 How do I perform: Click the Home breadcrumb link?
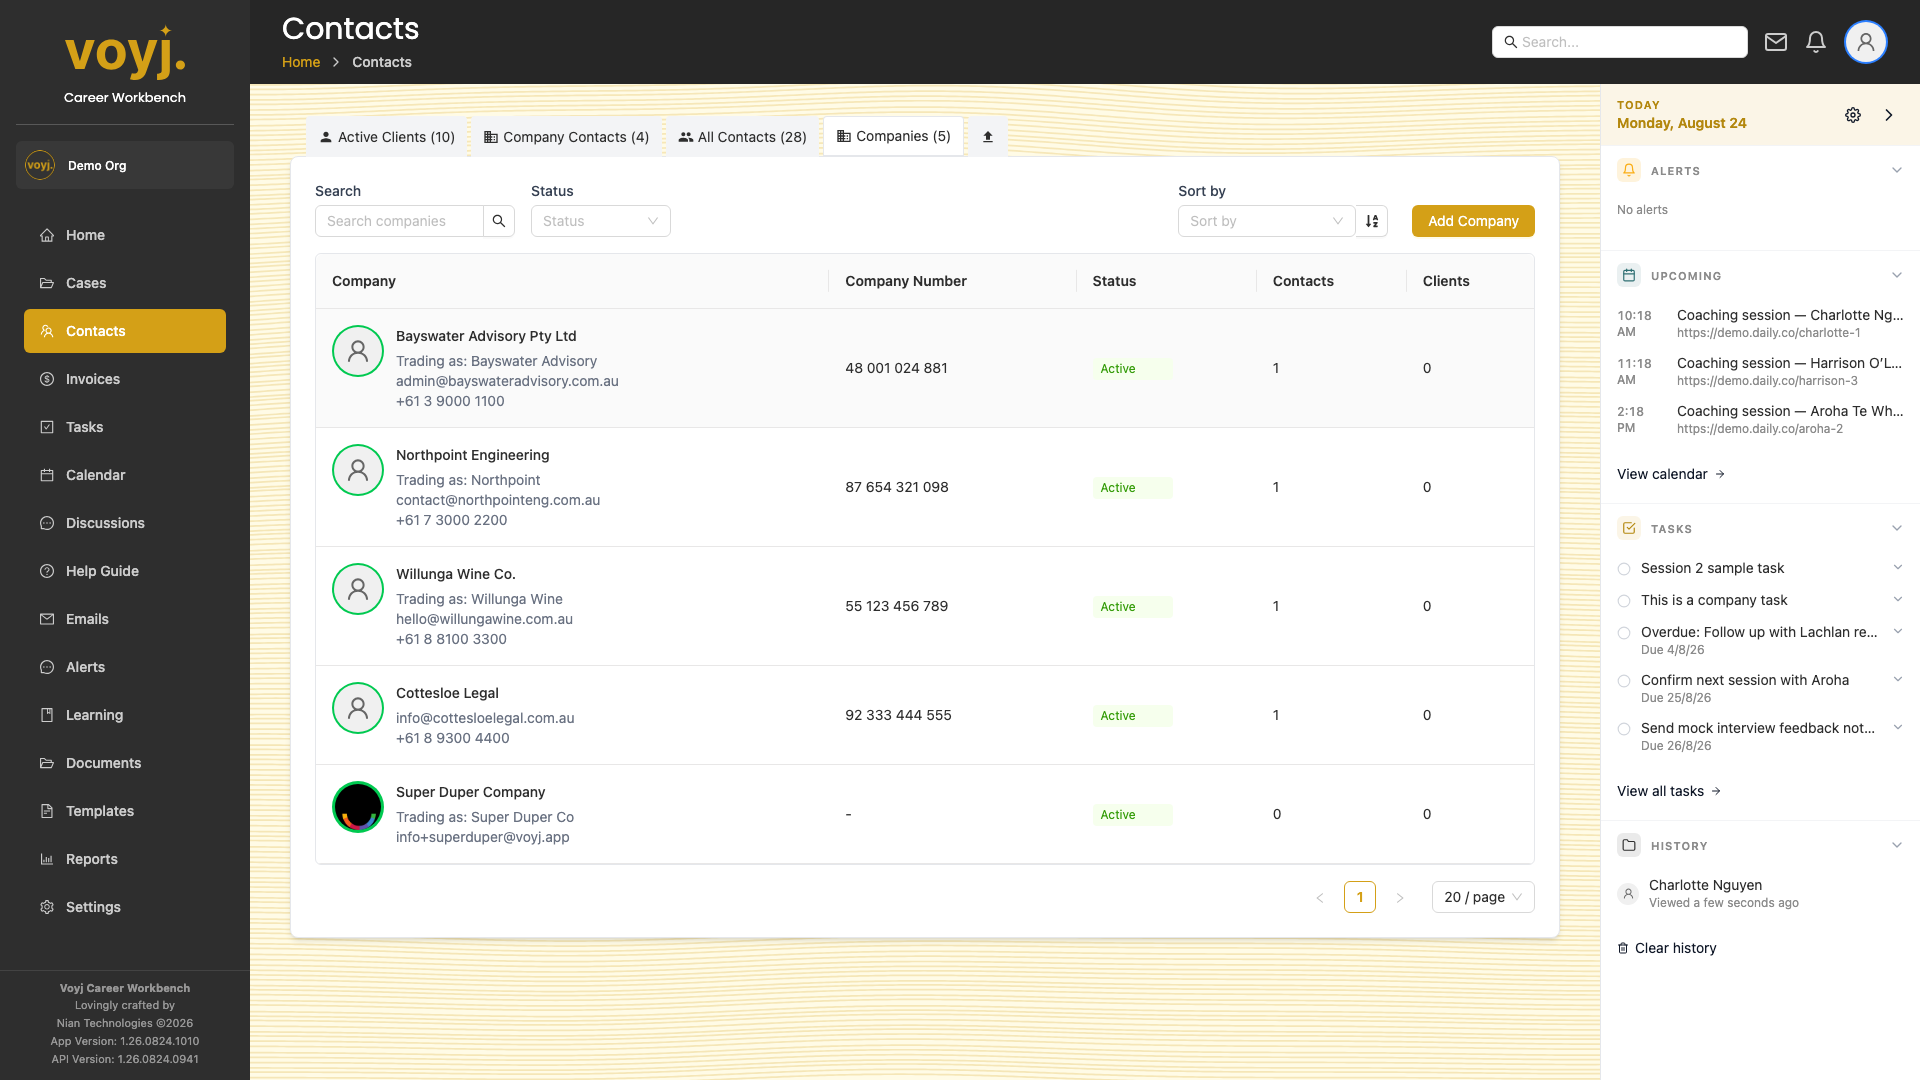[x=301, y=62]
